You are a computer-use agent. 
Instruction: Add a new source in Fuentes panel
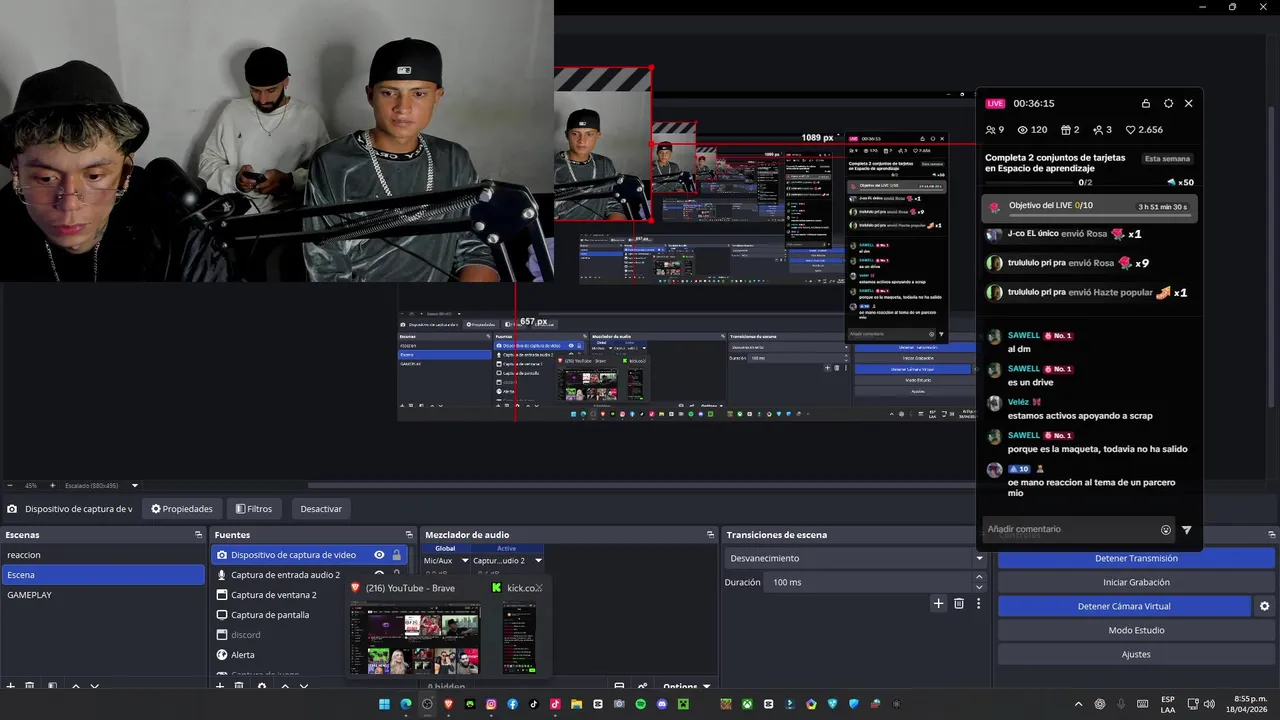coord(220,686)
